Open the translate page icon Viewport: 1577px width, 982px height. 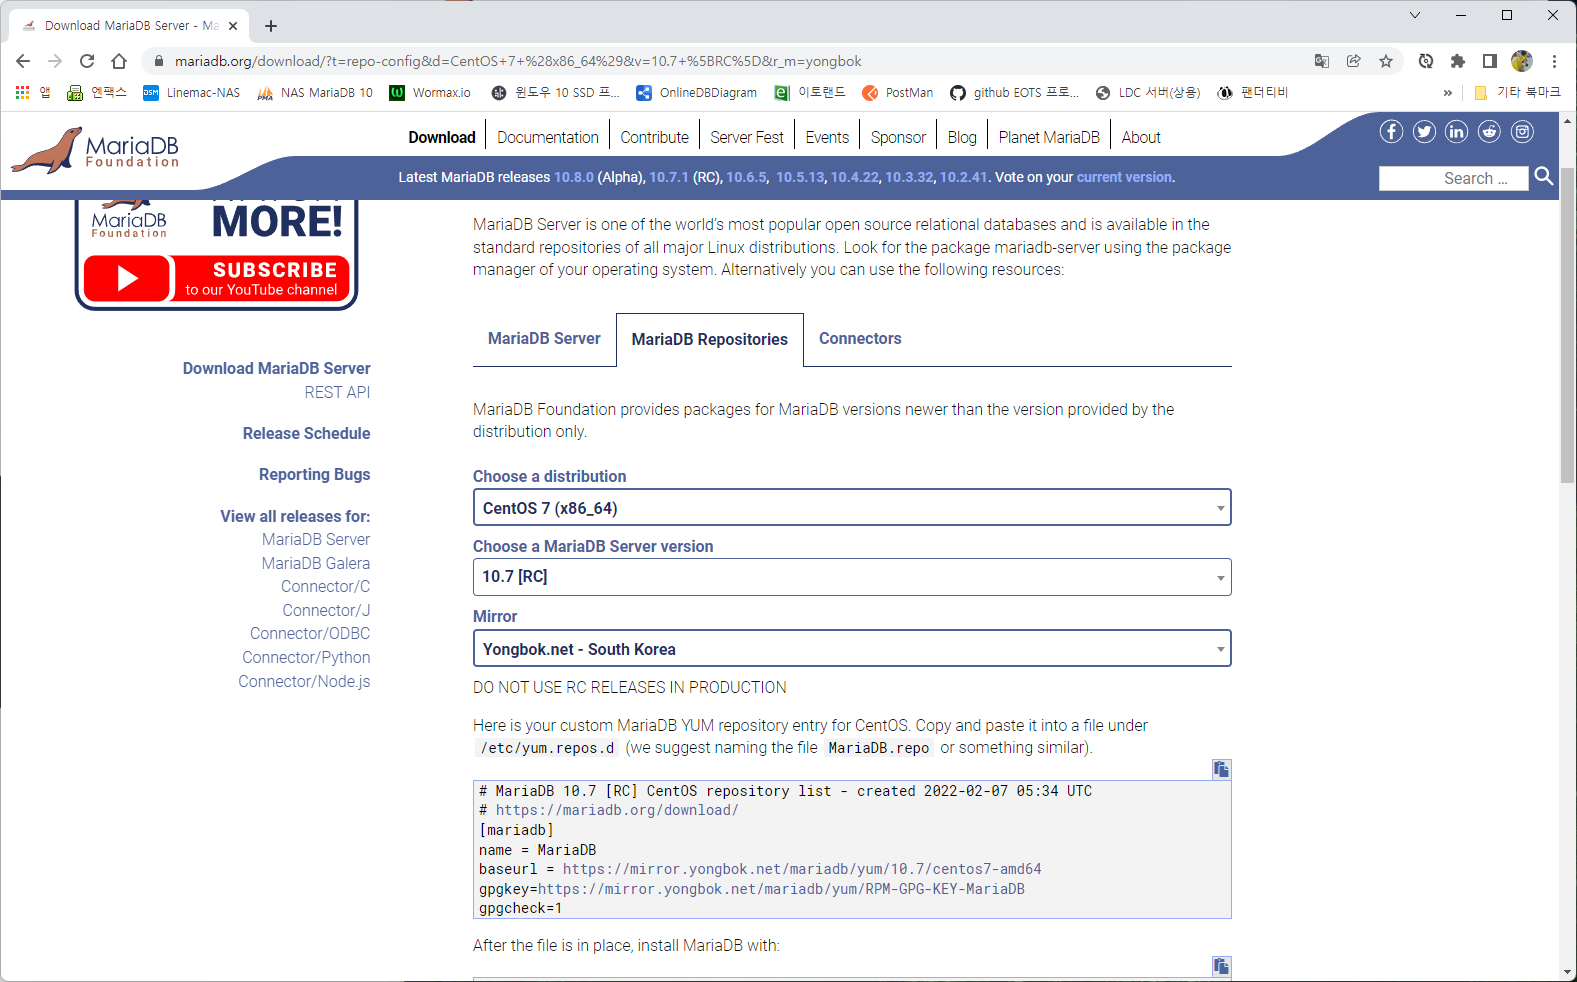click(x=1322, y=61)
